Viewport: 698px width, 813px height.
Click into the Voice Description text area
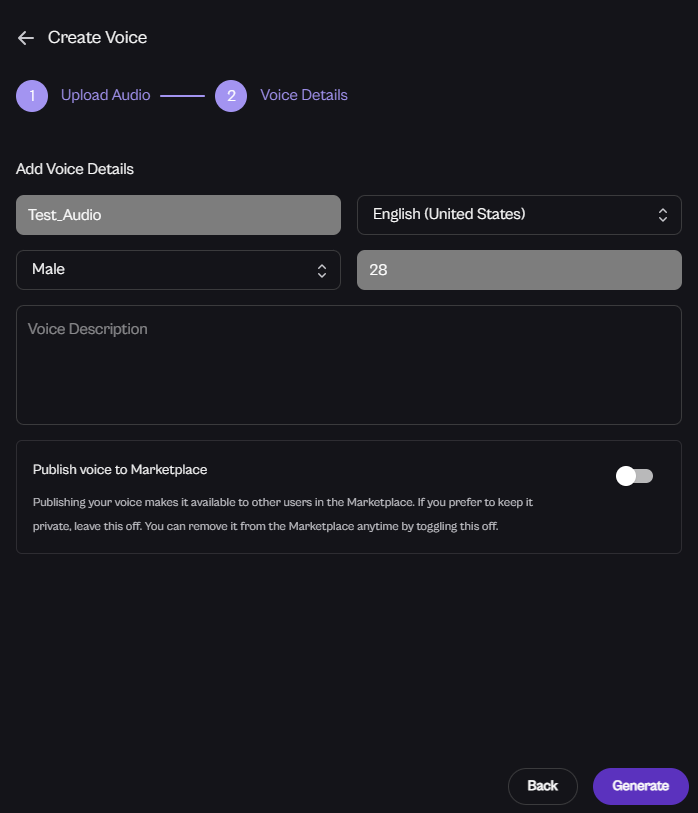[x=349, y=365]
